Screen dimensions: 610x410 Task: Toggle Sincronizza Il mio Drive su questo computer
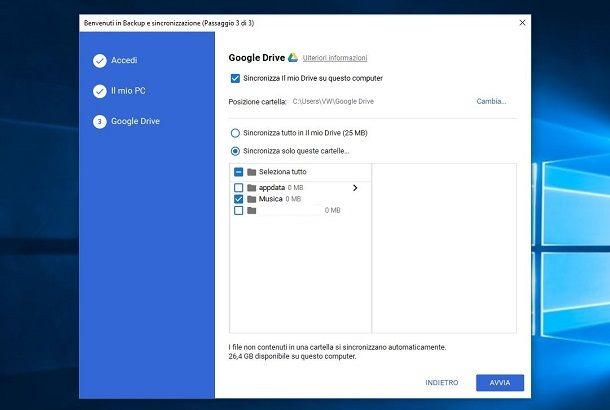(235, 78)
